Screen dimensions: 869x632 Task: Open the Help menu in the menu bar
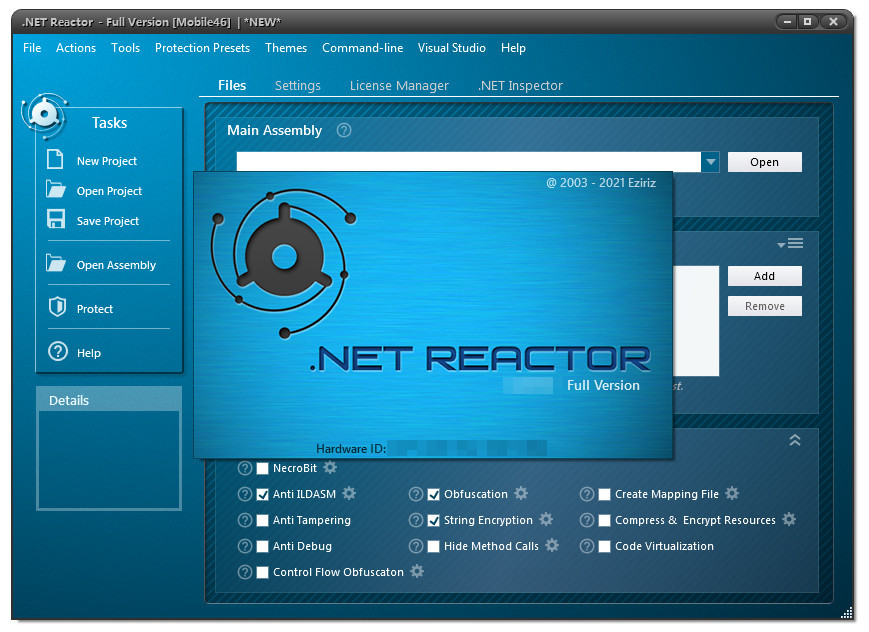513,48
